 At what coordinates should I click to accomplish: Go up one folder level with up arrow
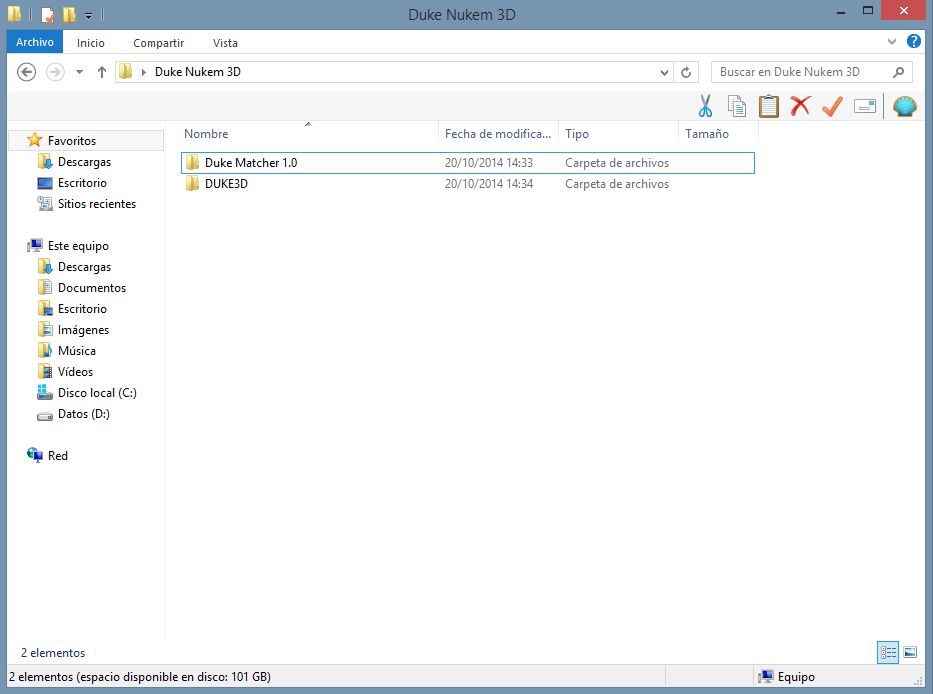click(102, 72)
